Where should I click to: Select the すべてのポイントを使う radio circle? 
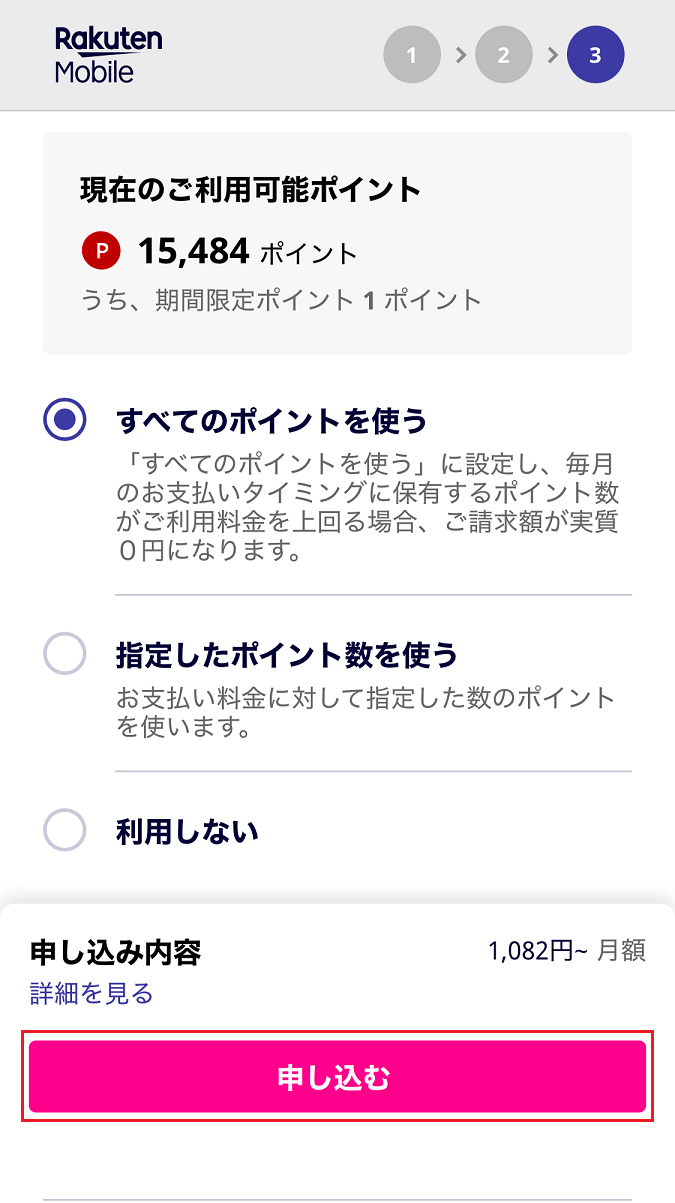pos(65,421)
